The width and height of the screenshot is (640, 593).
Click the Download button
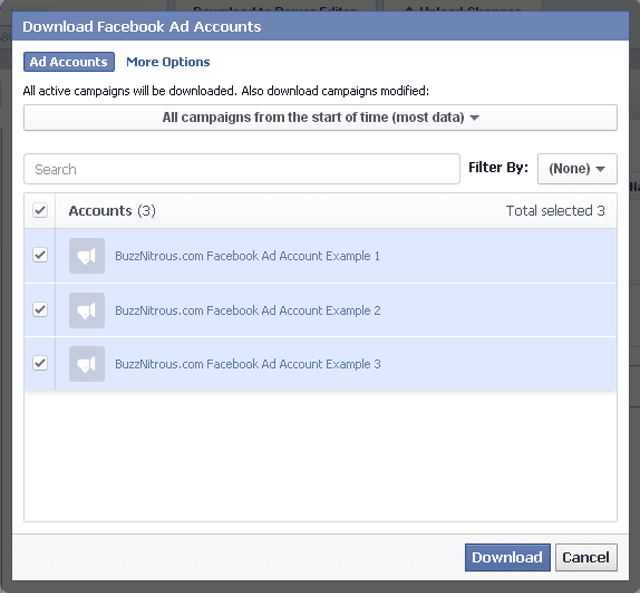tap(507, 557)
